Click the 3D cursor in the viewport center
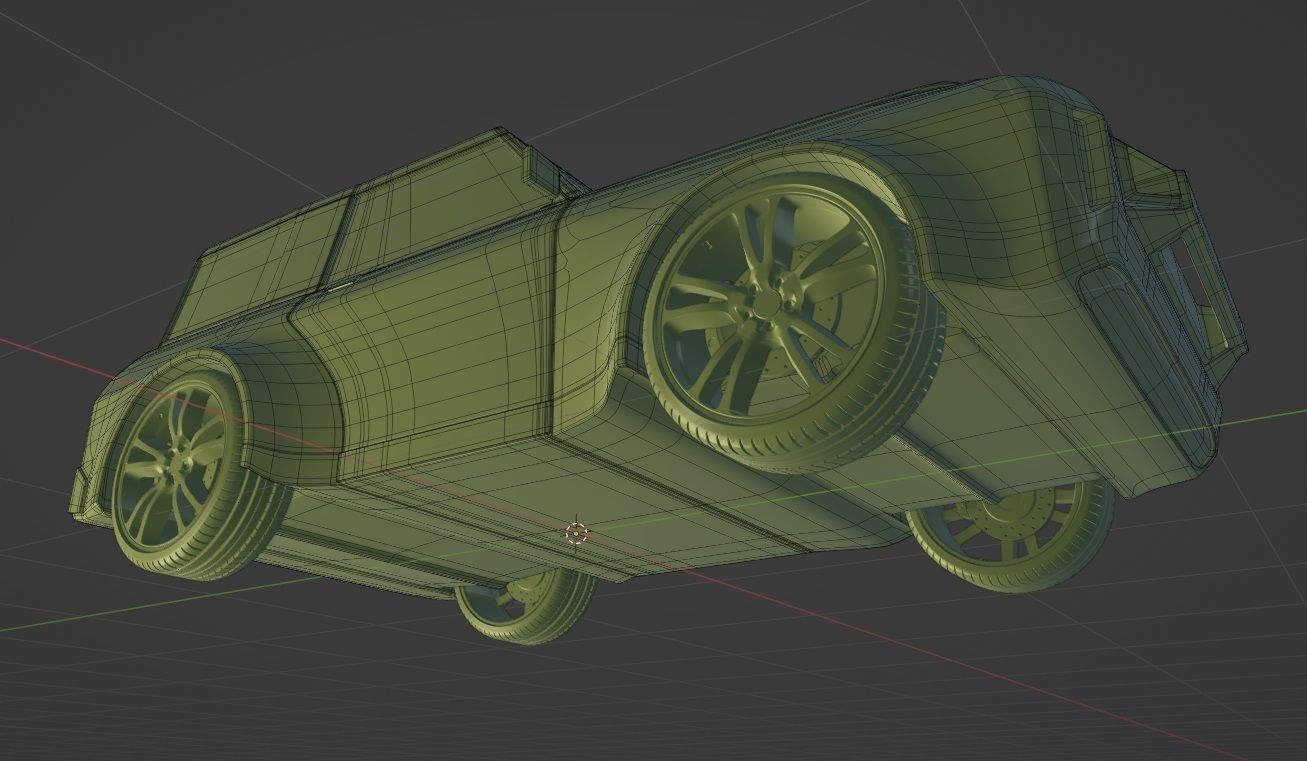 (x=575, y=534)
